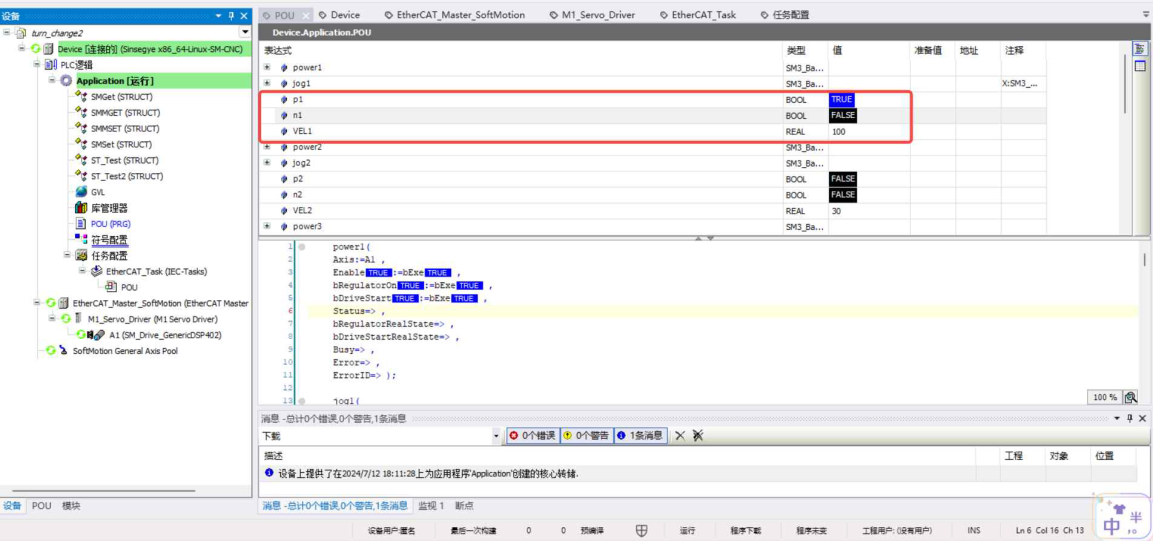Click the shield icon in status bar

pyautogui.click(x=641, y=530)
